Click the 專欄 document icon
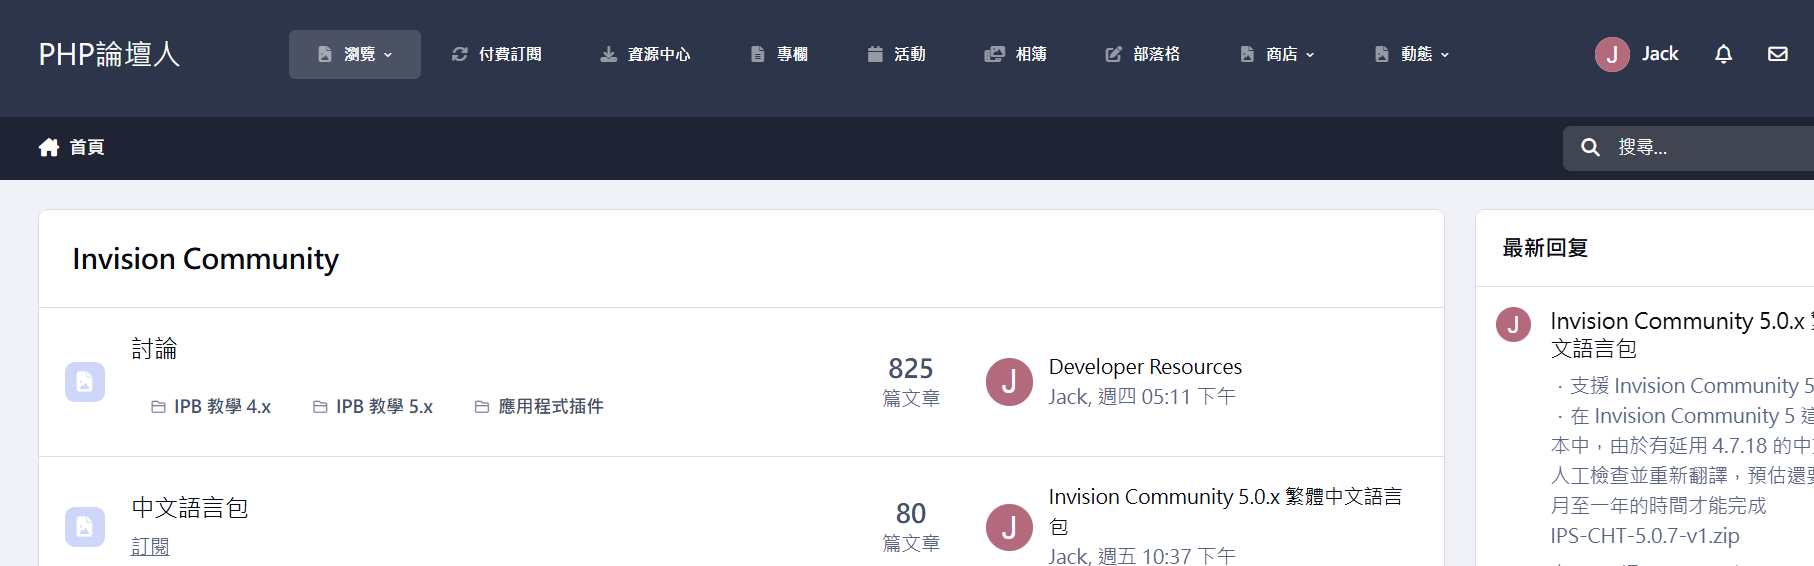Viewport: 1814px width, 566px height. coord(758,54)
